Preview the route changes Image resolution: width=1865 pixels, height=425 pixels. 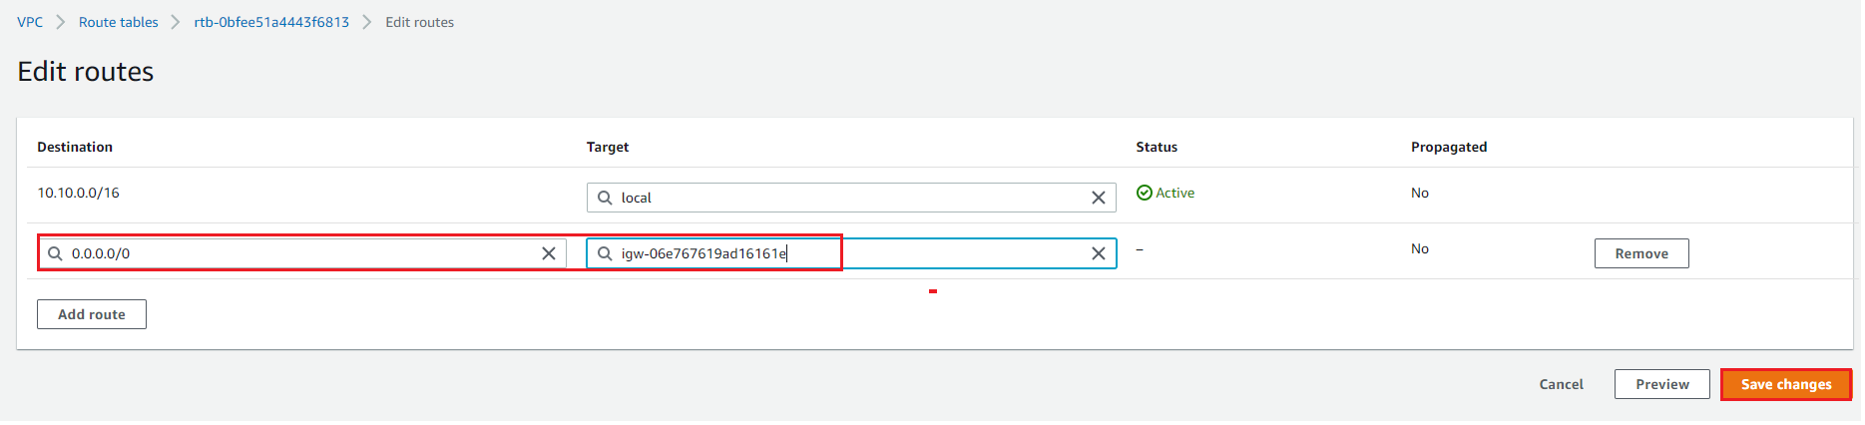(1662, 384)
